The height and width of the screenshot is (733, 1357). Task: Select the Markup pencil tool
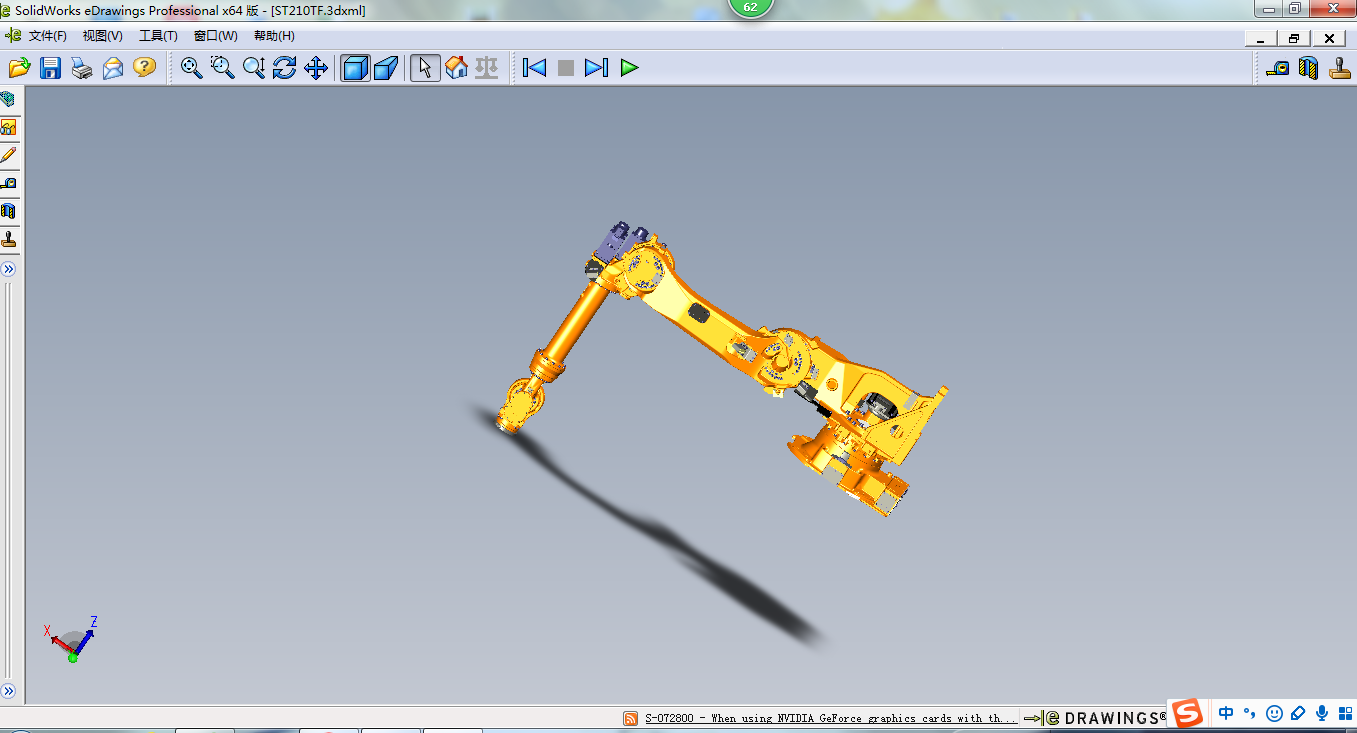[10, 155]
